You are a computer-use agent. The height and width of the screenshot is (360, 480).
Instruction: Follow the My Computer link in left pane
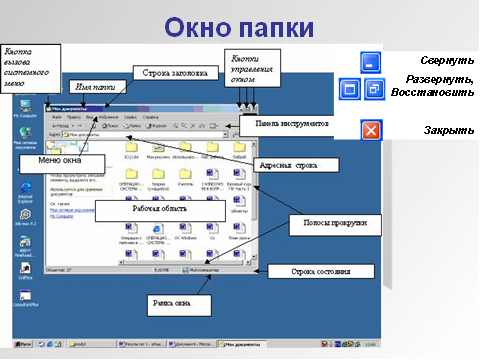click(x=62, y=216)
